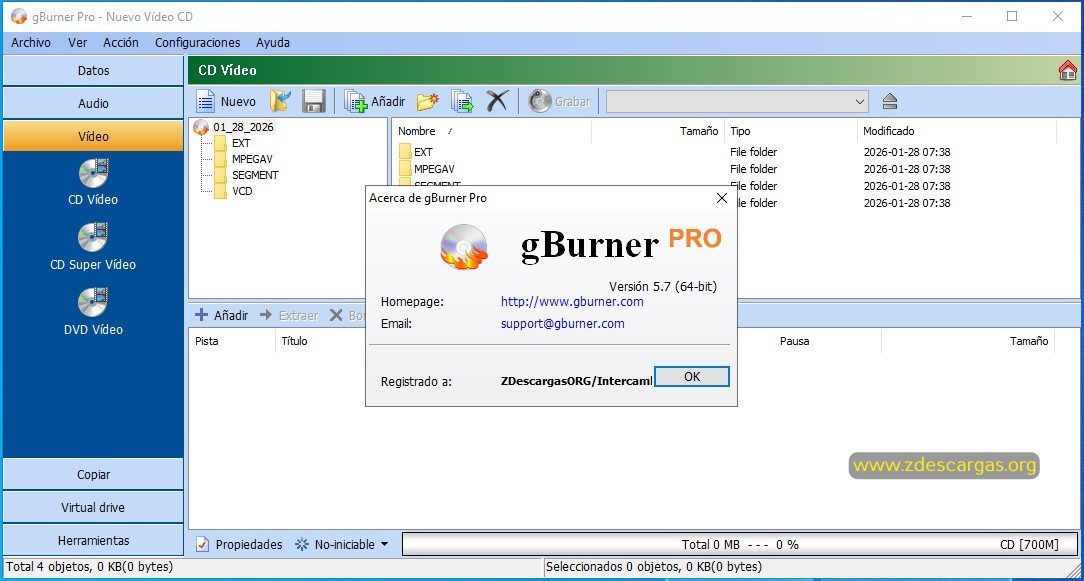
Task: Click the Nuevo document icon in toolbar
Action: 205,102
